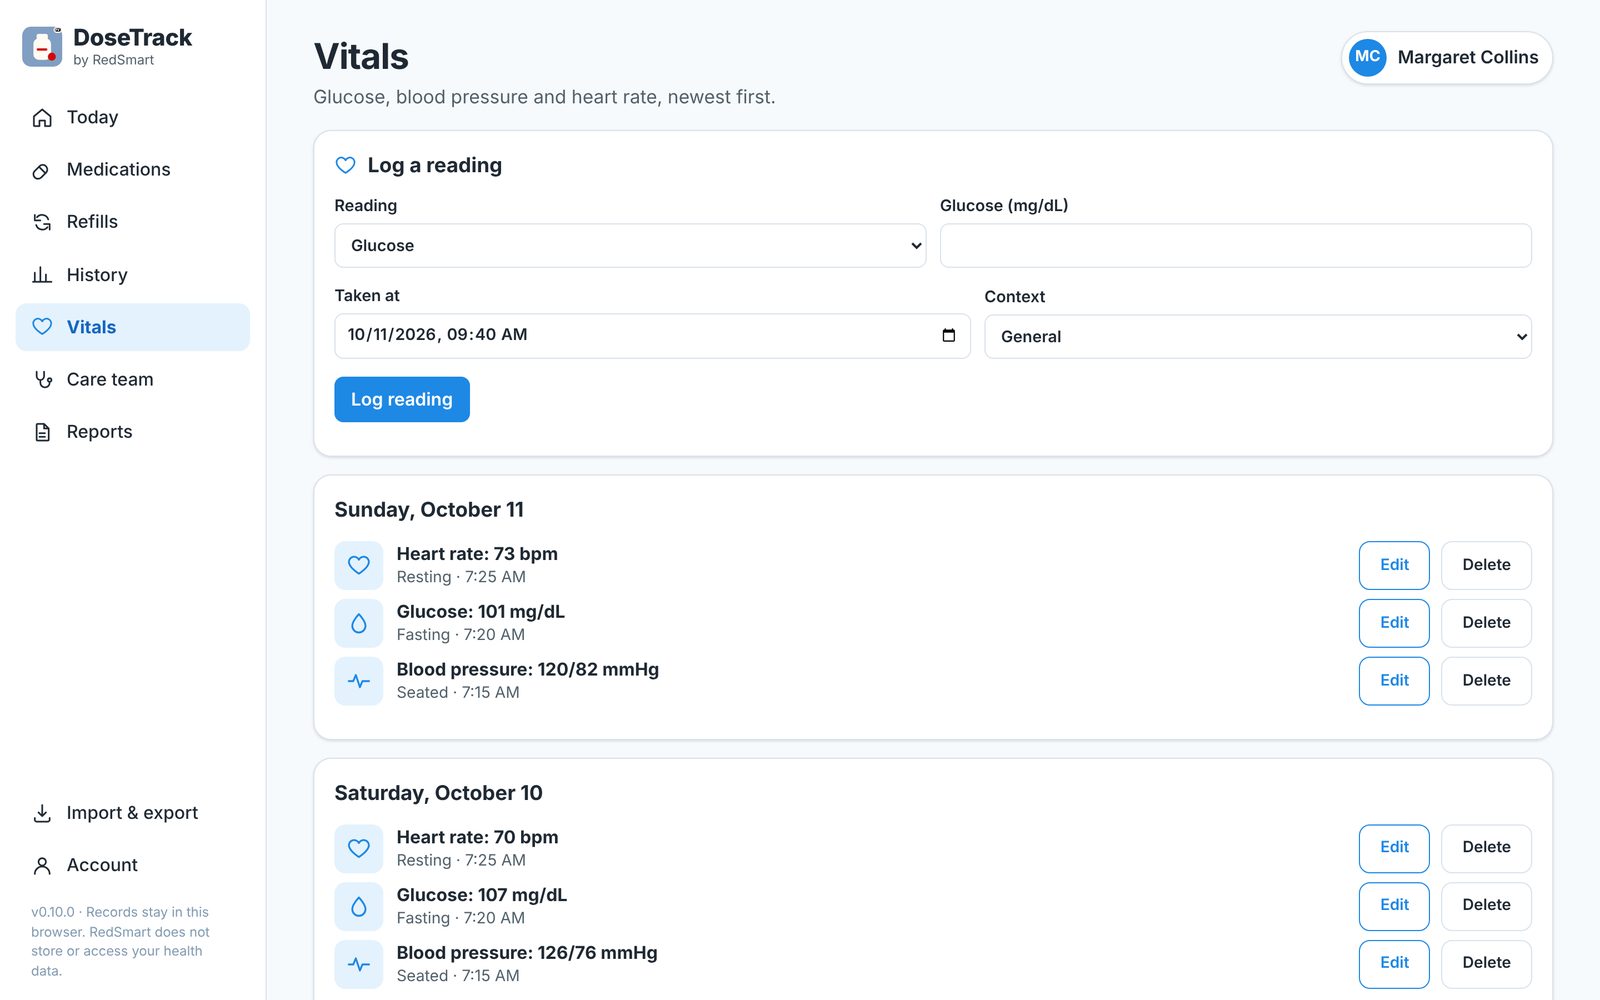Click the Import & export download icon
The width and height of the screenshot is (1600, 1000).
click(x=42, y=813)
